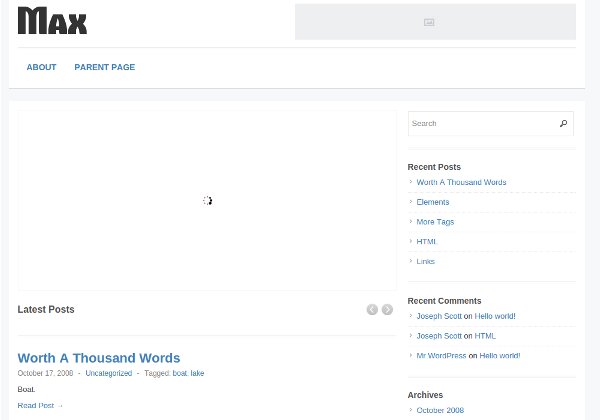The image size is (600, 420).
Task: Click Mr WordPress commenter link
Action: point(441,355)
